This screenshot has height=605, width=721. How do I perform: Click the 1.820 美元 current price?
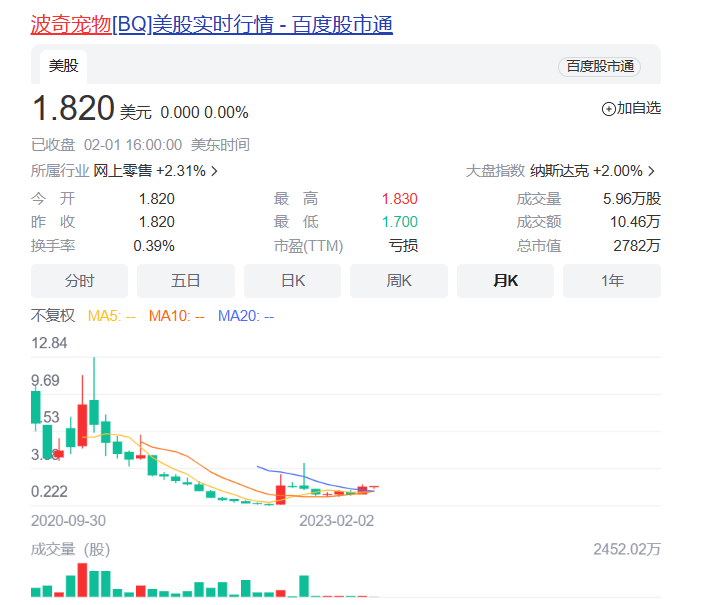point(92,108)
